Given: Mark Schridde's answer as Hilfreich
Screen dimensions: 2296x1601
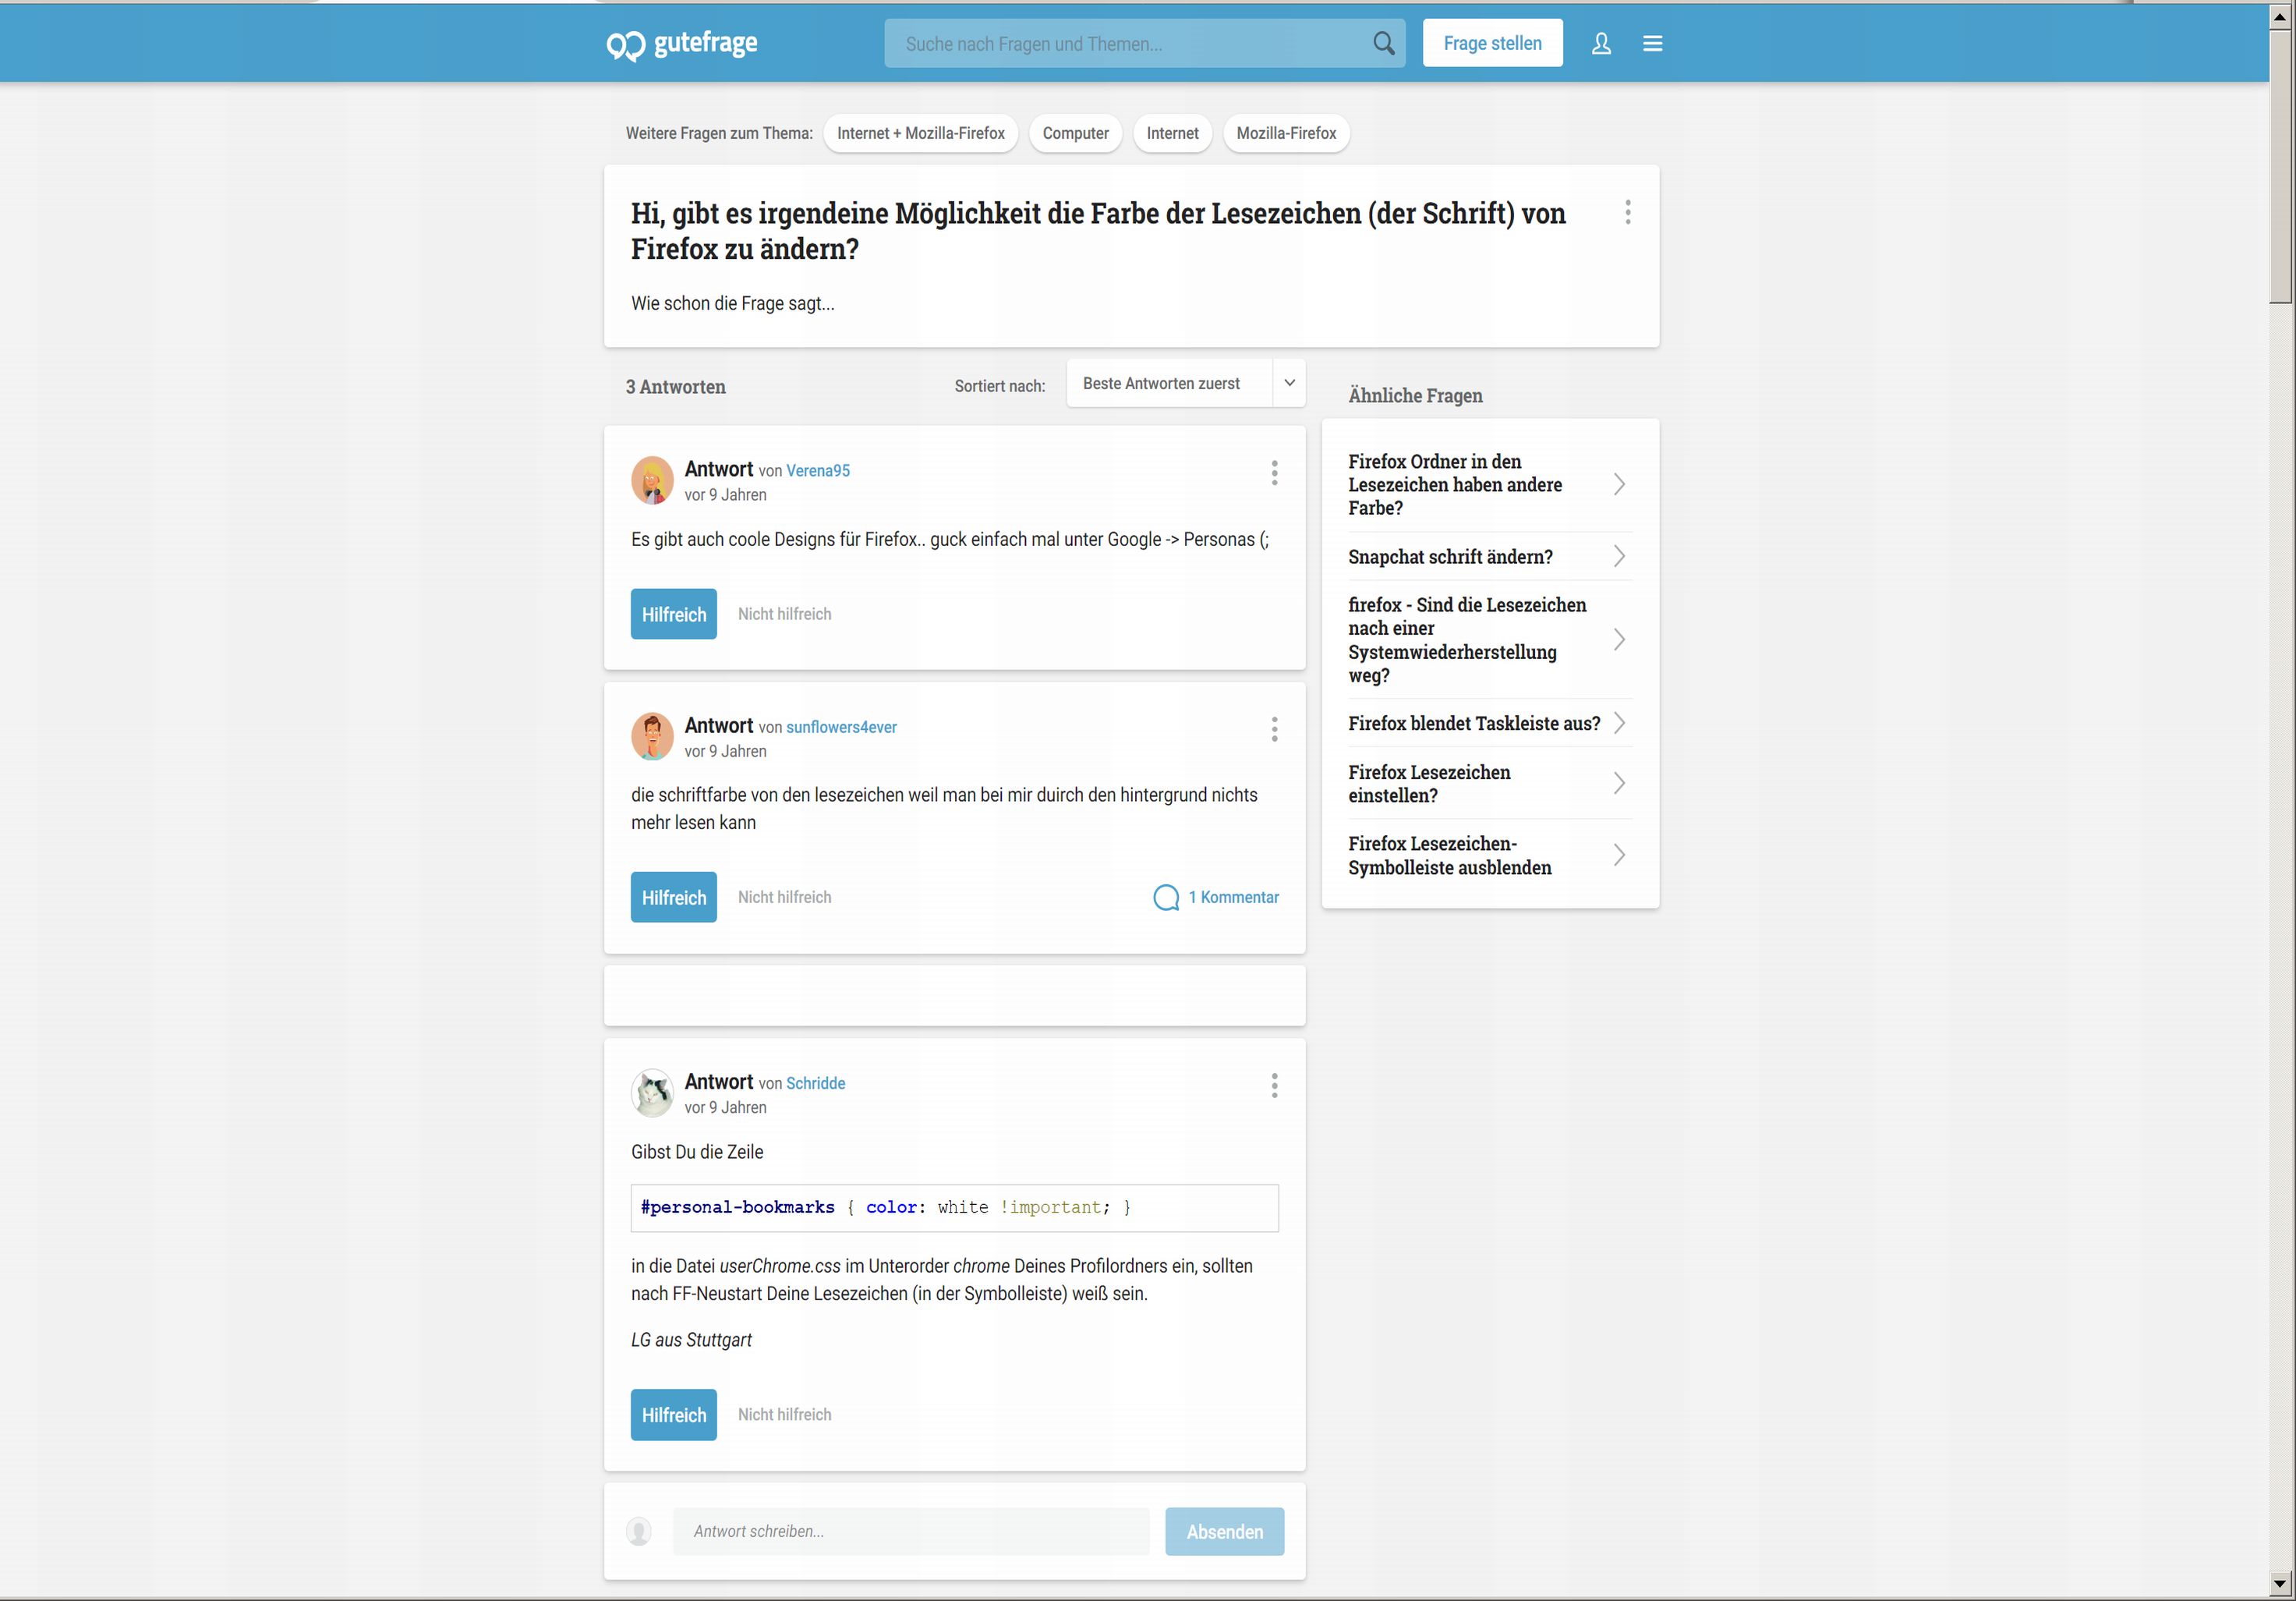Looking at the screenshot, I should pos(673,1414).
